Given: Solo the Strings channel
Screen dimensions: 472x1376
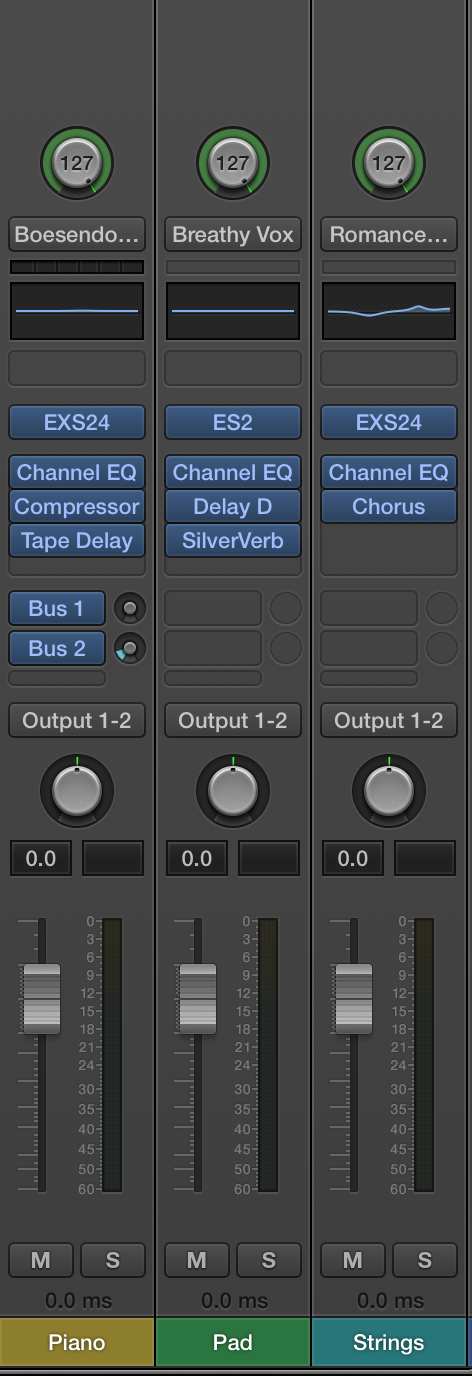Looking at the screenshot, I should [x=425, y=1261].
